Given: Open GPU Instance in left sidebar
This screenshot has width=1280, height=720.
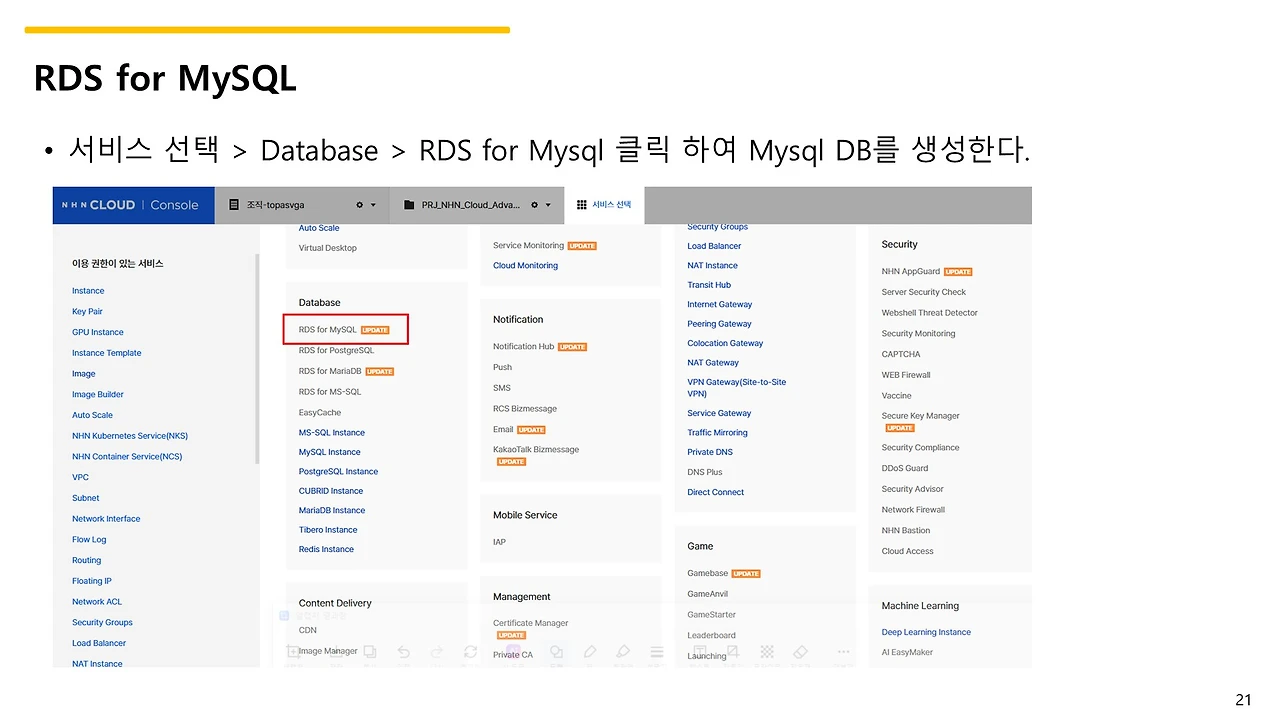Looking at the screenshot, I should tap(98, 332).
